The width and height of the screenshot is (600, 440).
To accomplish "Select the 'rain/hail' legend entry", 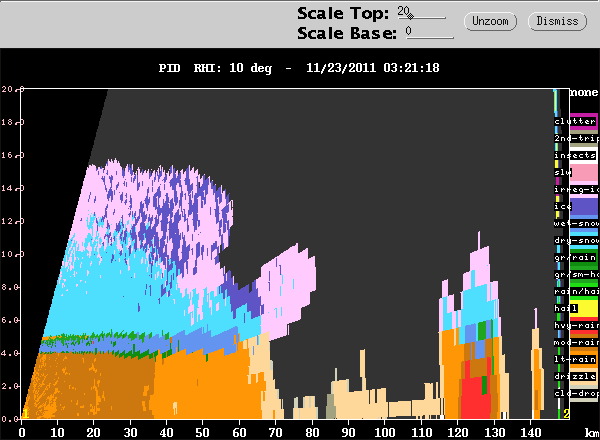I will point(577,292).
